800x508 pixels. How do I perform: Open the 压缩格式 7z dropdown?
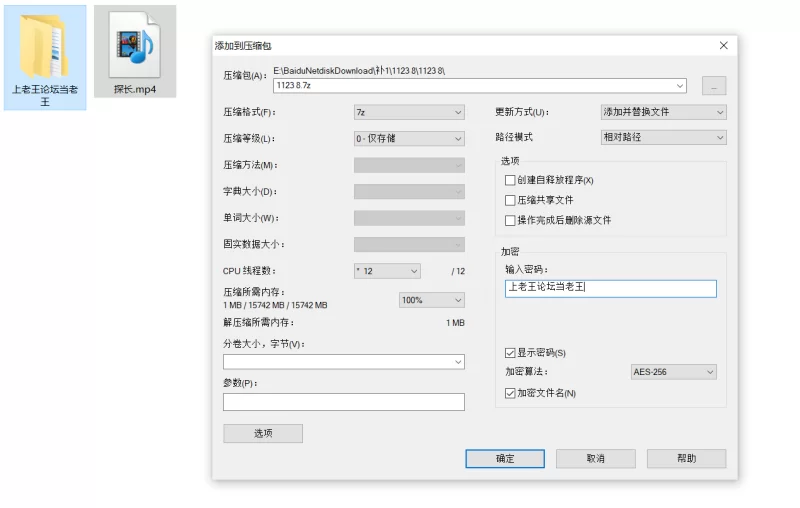pyautogui.click(x=409, y=112)
